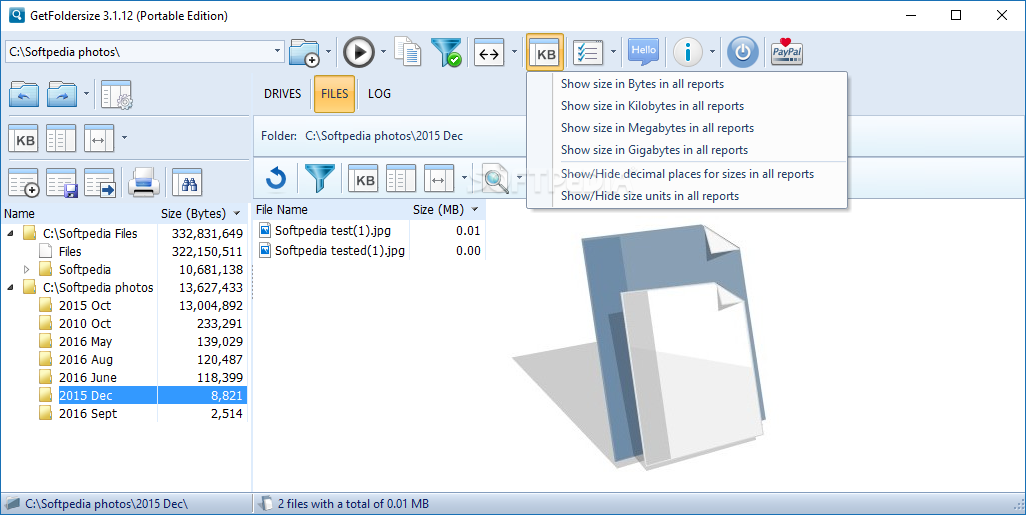Click the new scan folder icon
The image size is (1026, 515).
304,52
